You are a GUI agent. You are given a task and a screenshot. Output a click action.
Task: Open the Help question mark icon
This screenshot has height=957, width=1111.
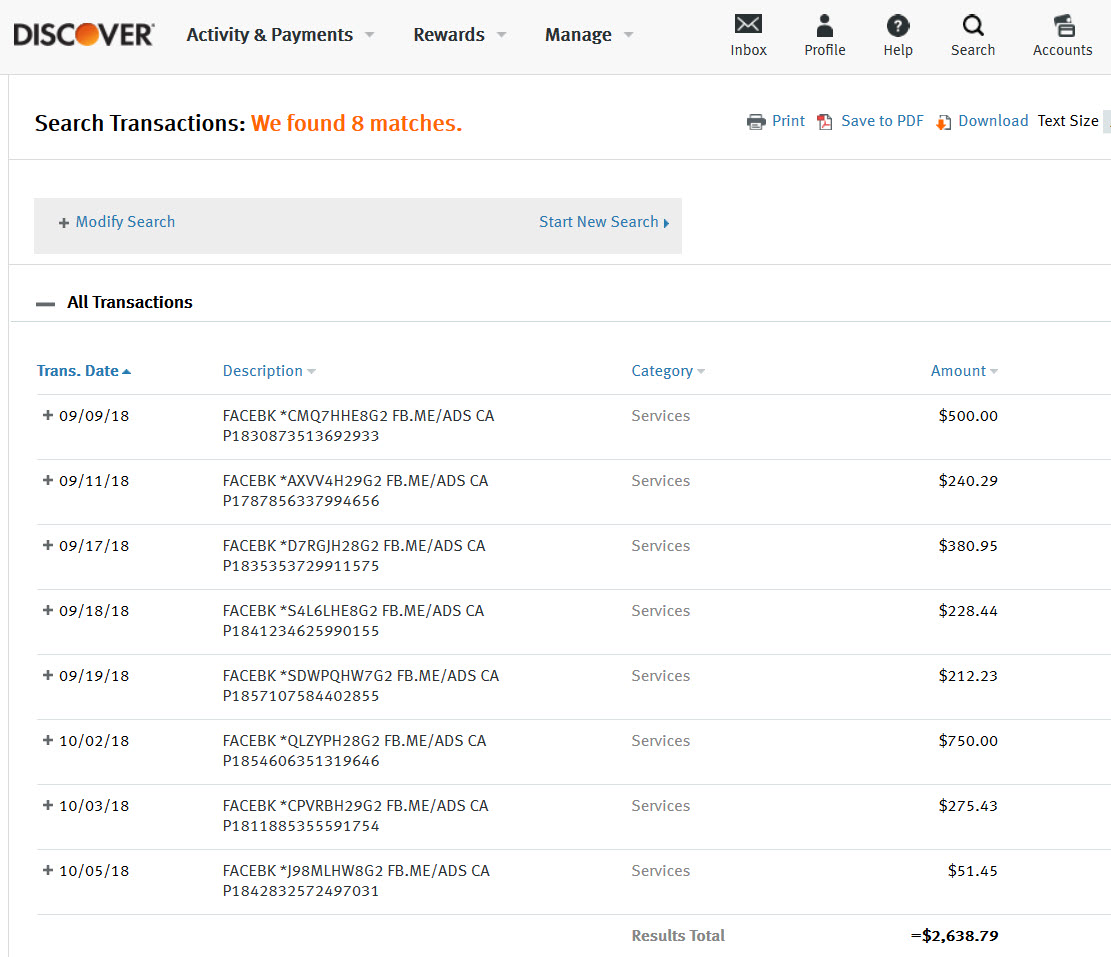pyautogui.click(x=898, y=26)
